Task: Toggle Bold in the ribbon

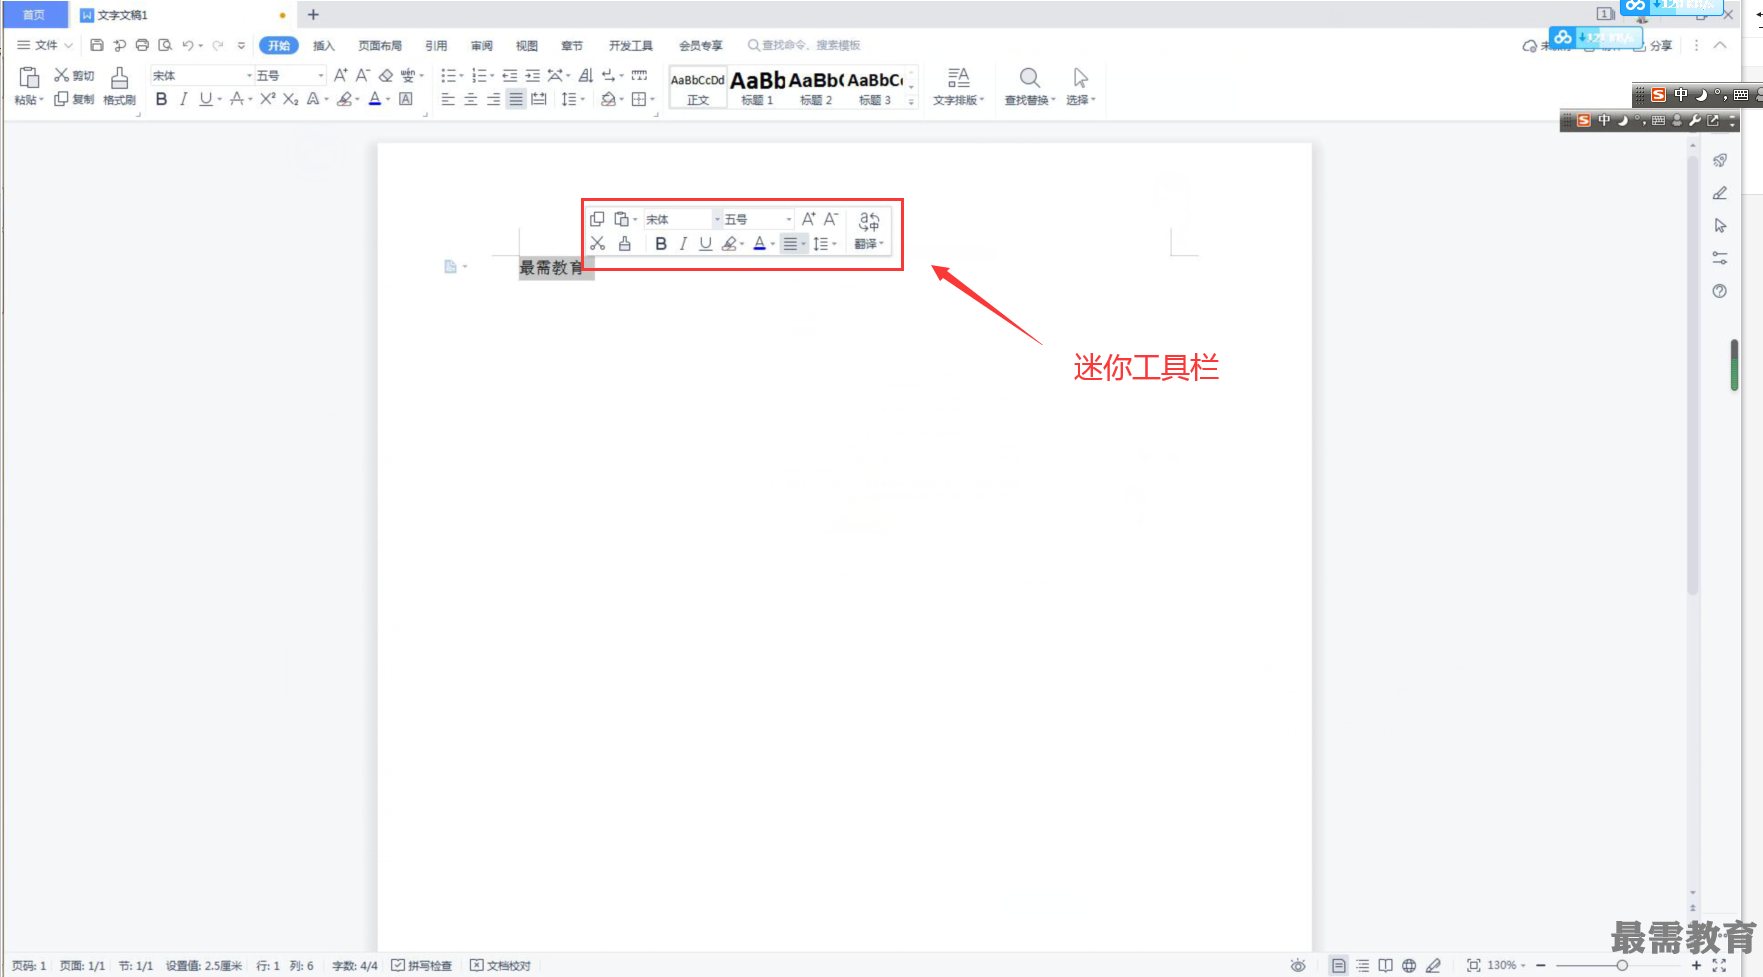Action: click(x=161, y=99)
